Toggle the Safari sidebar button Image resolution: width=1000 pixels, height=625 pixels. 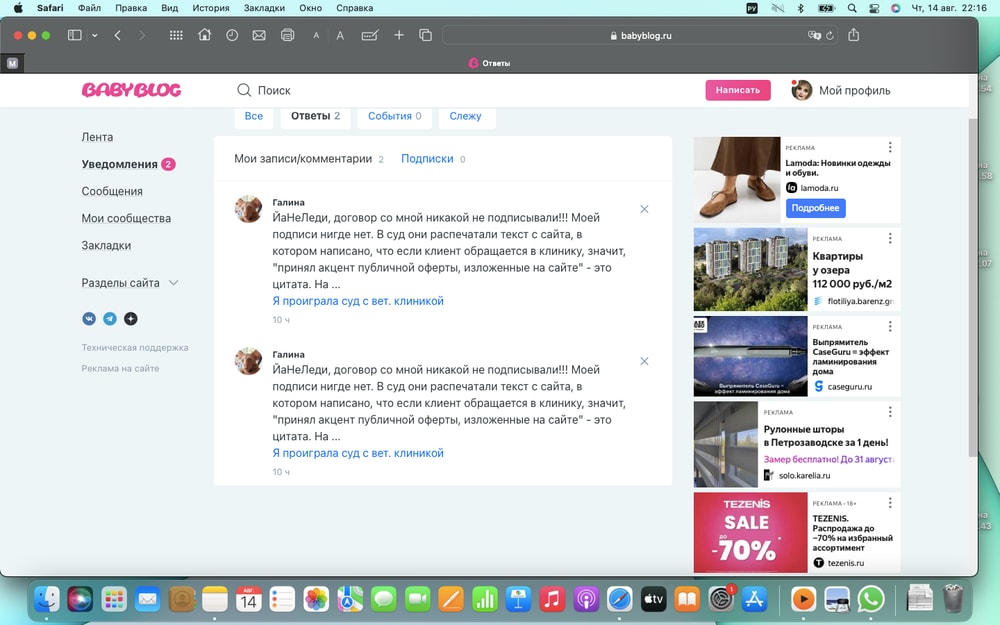tap(74, 35)
